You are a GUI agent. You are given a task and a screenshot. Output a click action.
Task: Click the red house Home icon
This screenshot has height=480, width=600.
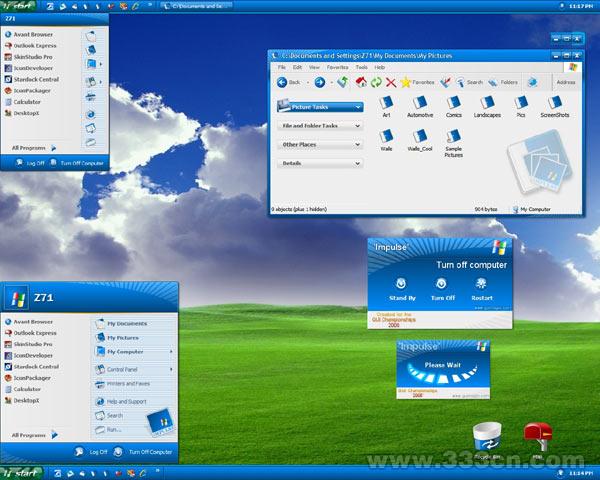pos(360,82)
